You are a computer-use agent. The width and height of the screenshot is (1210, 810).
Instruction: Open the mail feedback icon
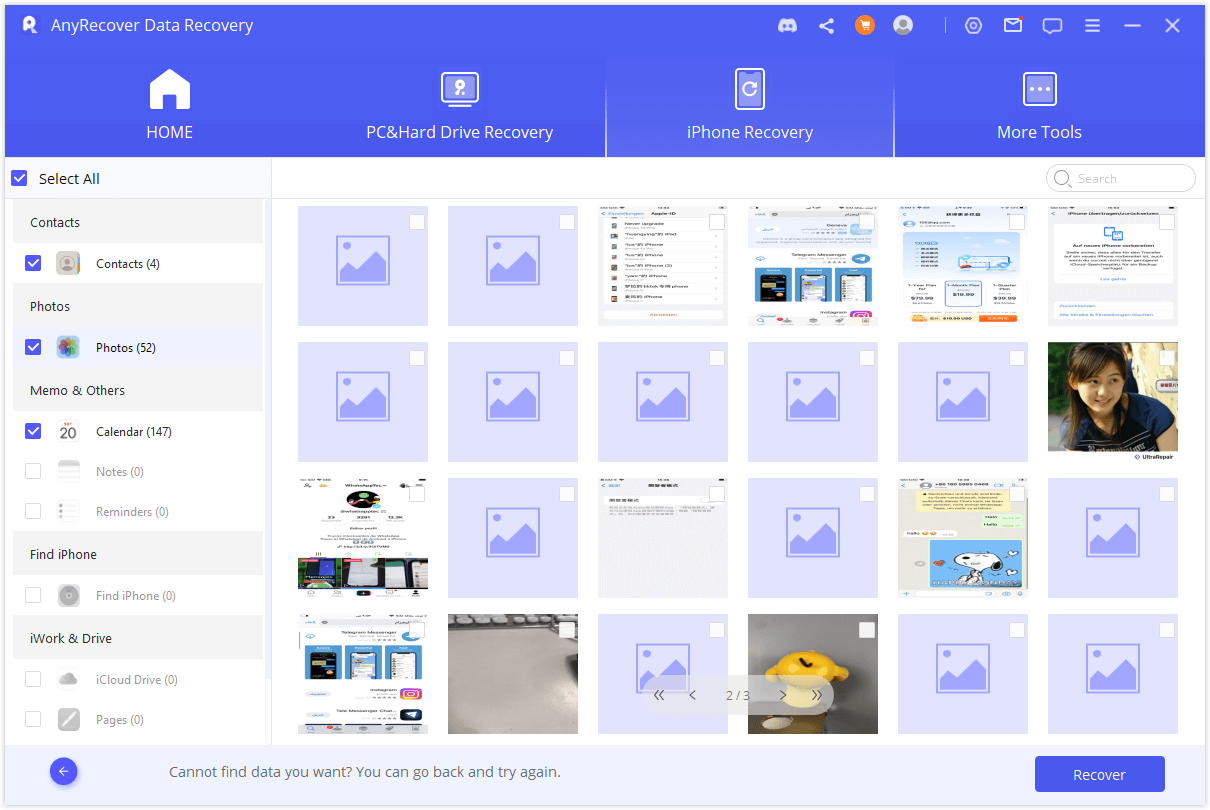[x=1013, y=26]
